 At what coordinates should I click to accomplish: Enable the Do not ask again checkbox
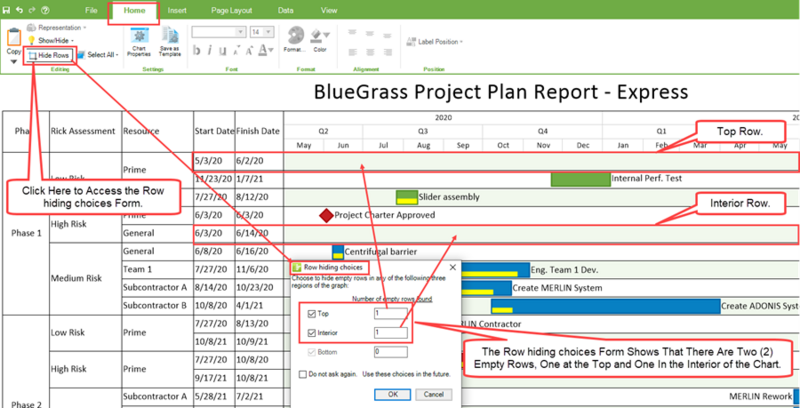coord(303,374)
